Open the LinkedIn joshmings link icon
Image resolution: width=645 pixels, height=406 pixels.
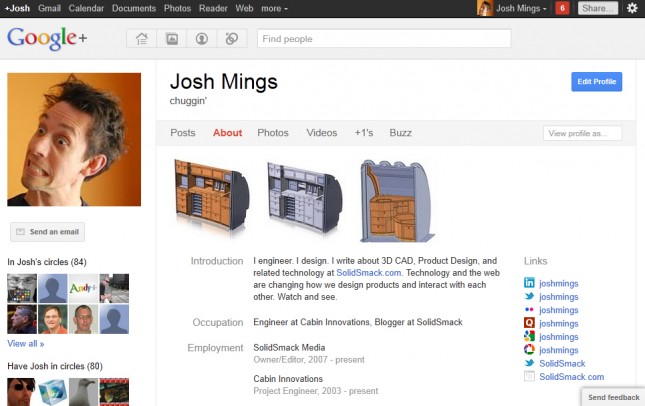[x=529, y=283]
